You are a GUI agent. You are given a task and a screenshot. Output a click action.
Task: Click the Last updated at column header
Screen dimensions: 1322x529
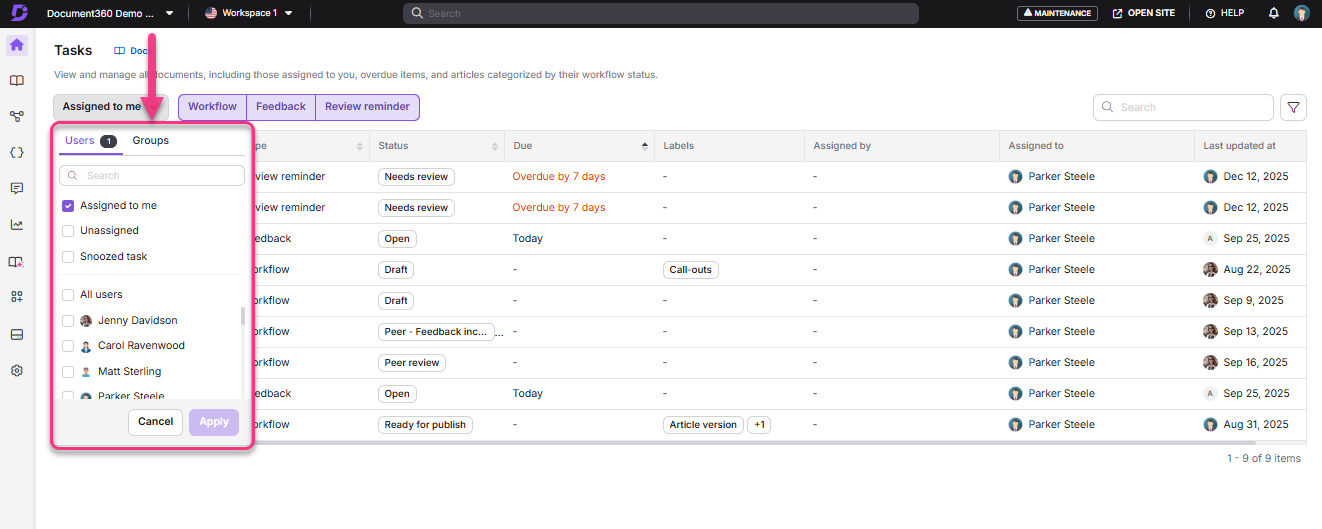click(x=1250, y=146)
